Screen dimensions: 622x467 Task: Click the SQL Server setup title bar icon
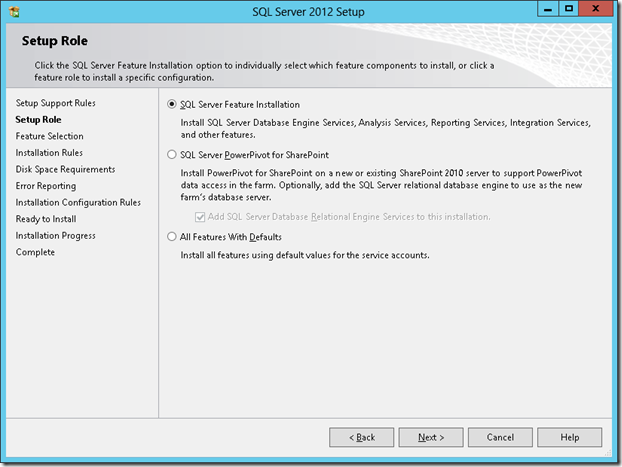[14, 12]
